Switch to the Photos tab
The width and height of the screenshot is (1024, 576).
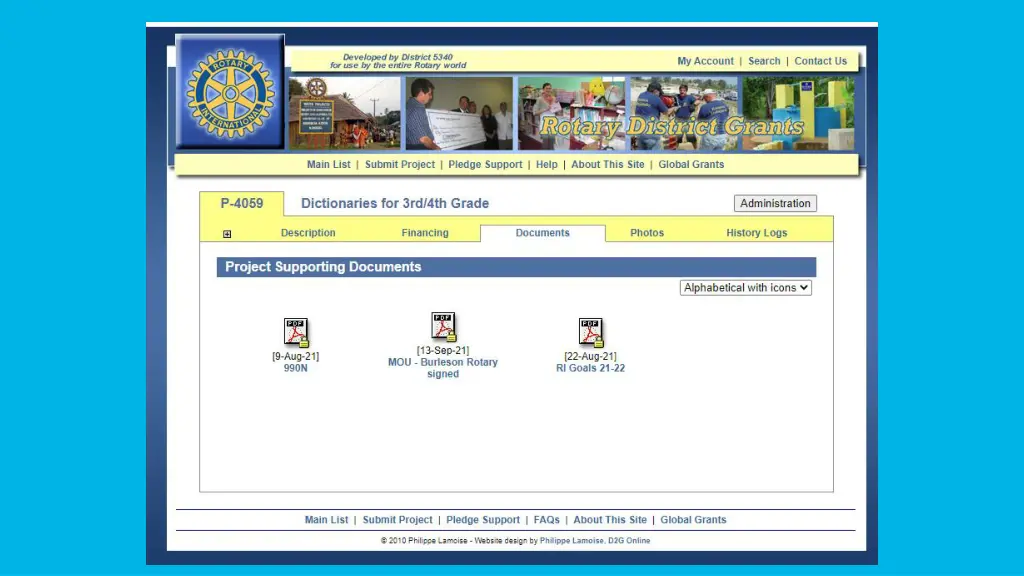click(647, 232)
